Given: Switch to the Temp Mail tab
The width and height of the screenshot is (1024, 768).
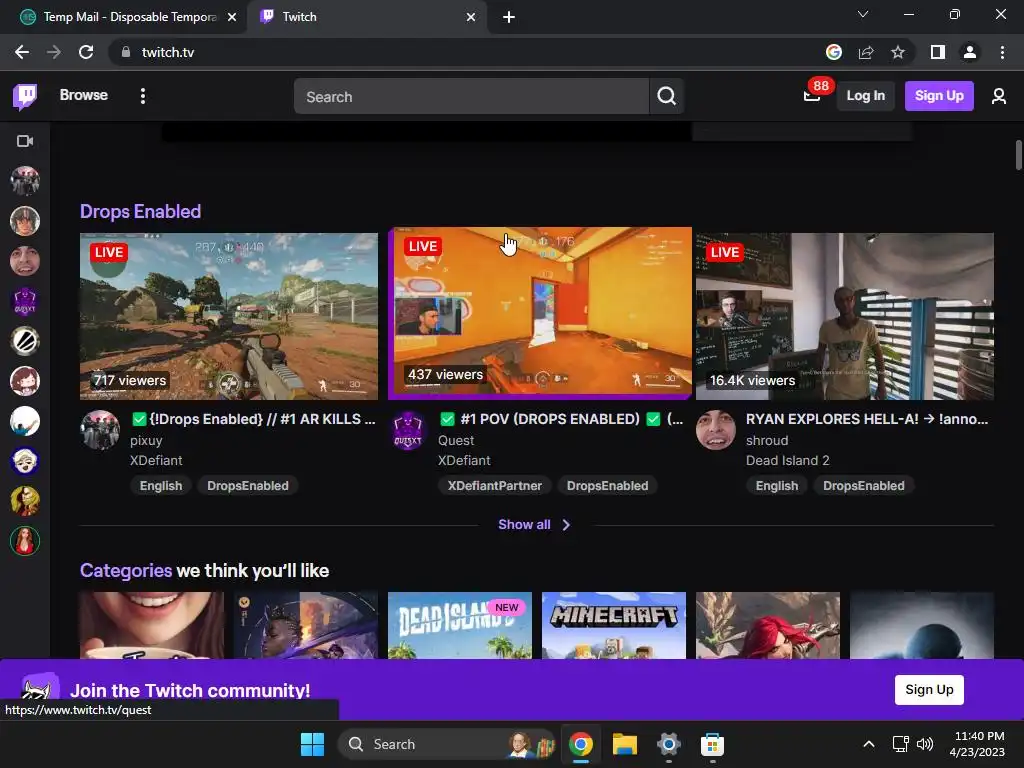Looking at the screenshot, I should click(123, 17).
